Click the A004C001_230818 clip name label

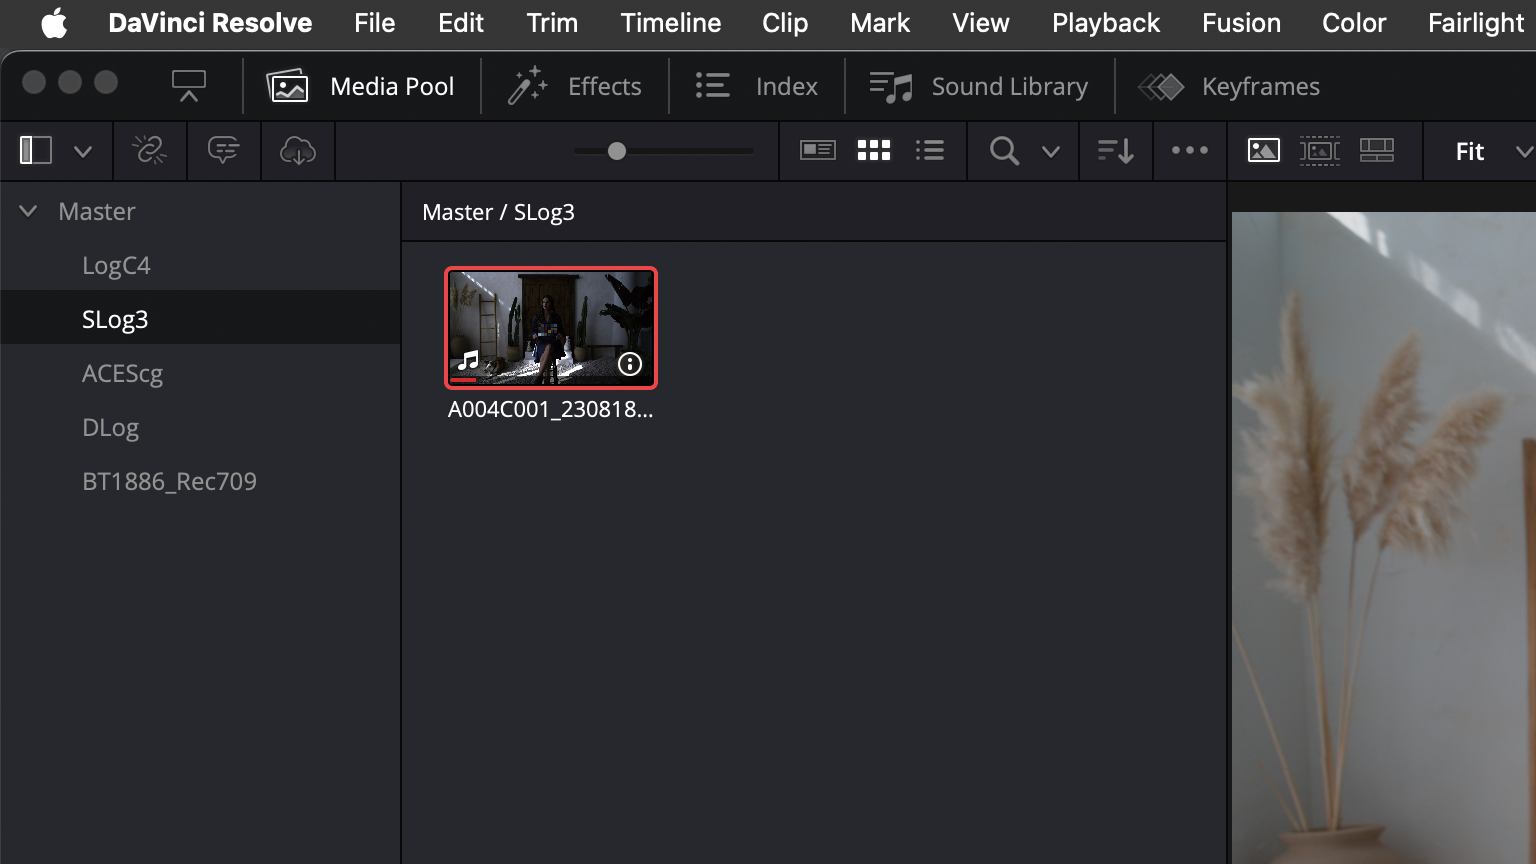tap(551, 409)
